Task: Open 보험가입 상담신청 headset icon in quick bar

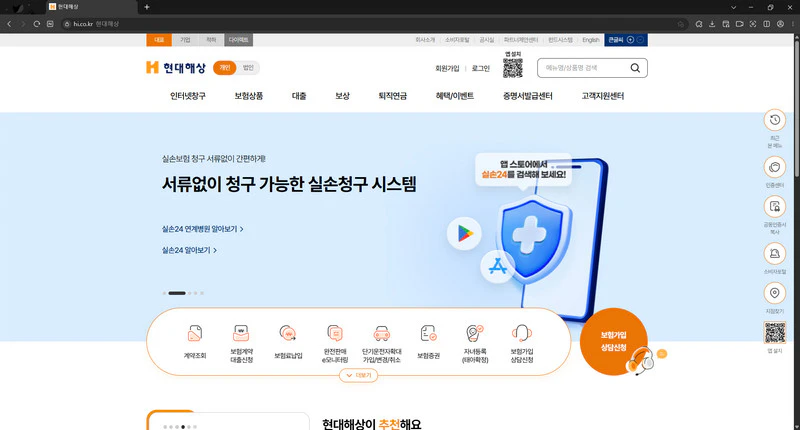Action: point(521,334)
